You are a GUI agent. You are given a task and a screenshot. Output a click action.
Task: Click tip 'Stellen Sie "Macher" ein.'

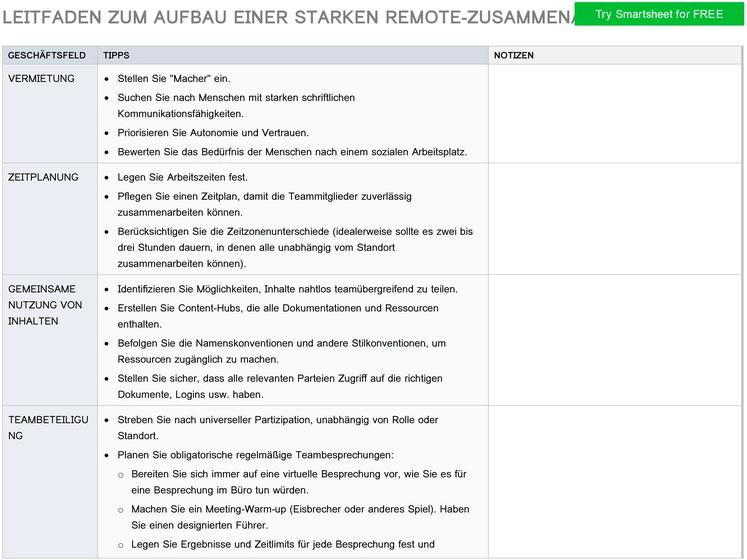tap(174, 79)
